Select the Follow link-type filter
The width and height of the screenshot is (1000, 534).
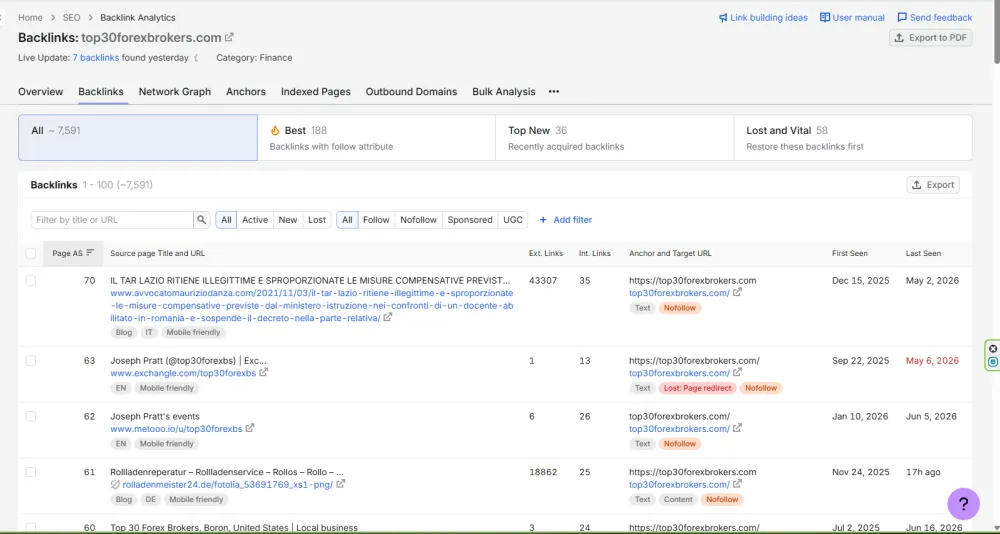coord(376,219)
